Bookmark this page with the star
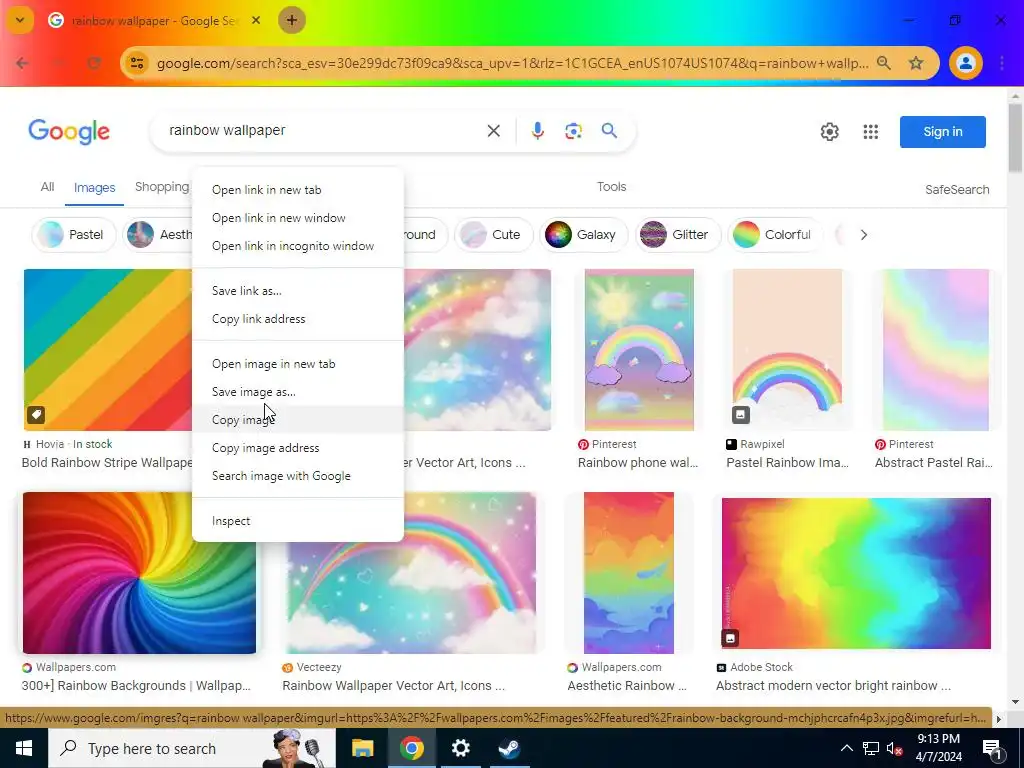This screenshot has height=768, width=1024. [916, 63]
